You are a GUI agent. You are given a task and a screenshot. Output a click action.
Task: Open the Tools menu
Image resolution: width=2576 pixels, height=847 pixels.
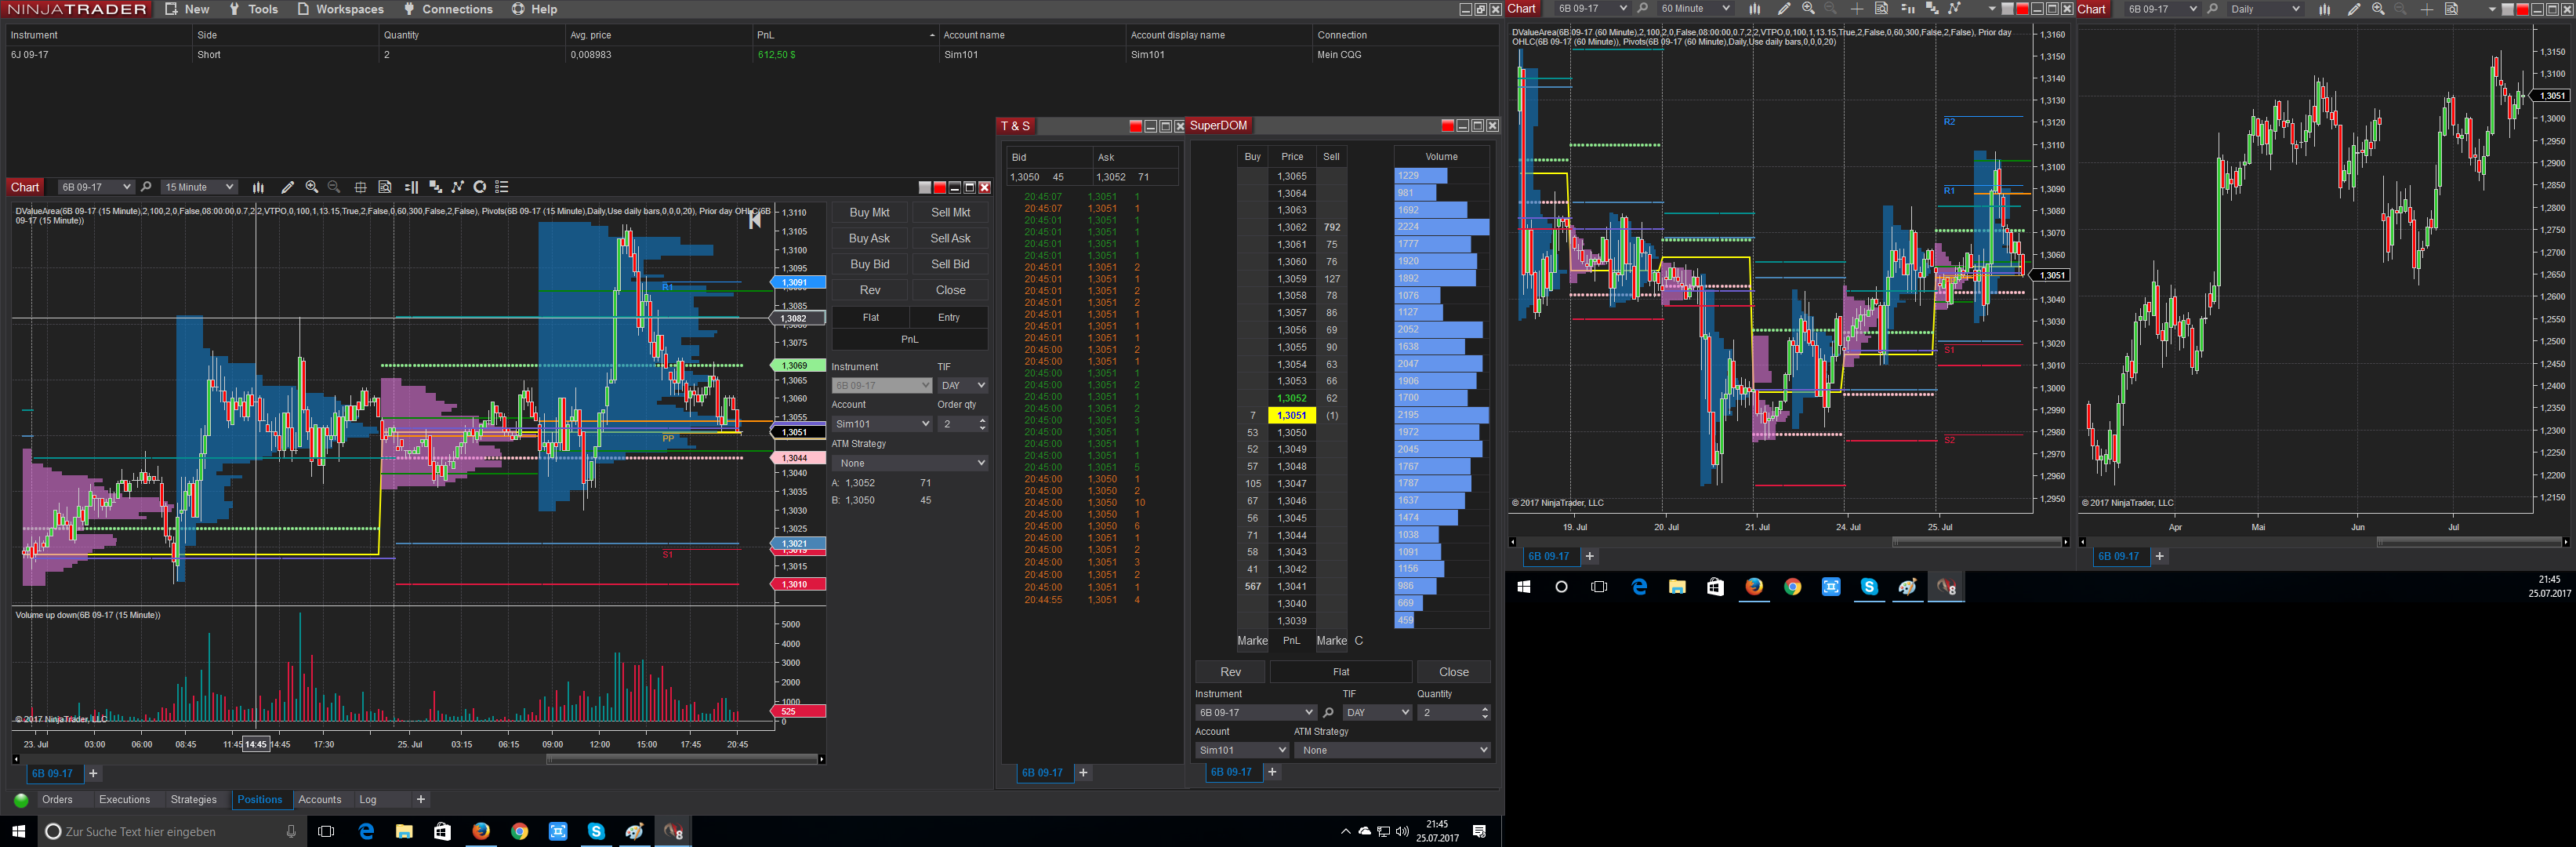(x=253, y=9)
